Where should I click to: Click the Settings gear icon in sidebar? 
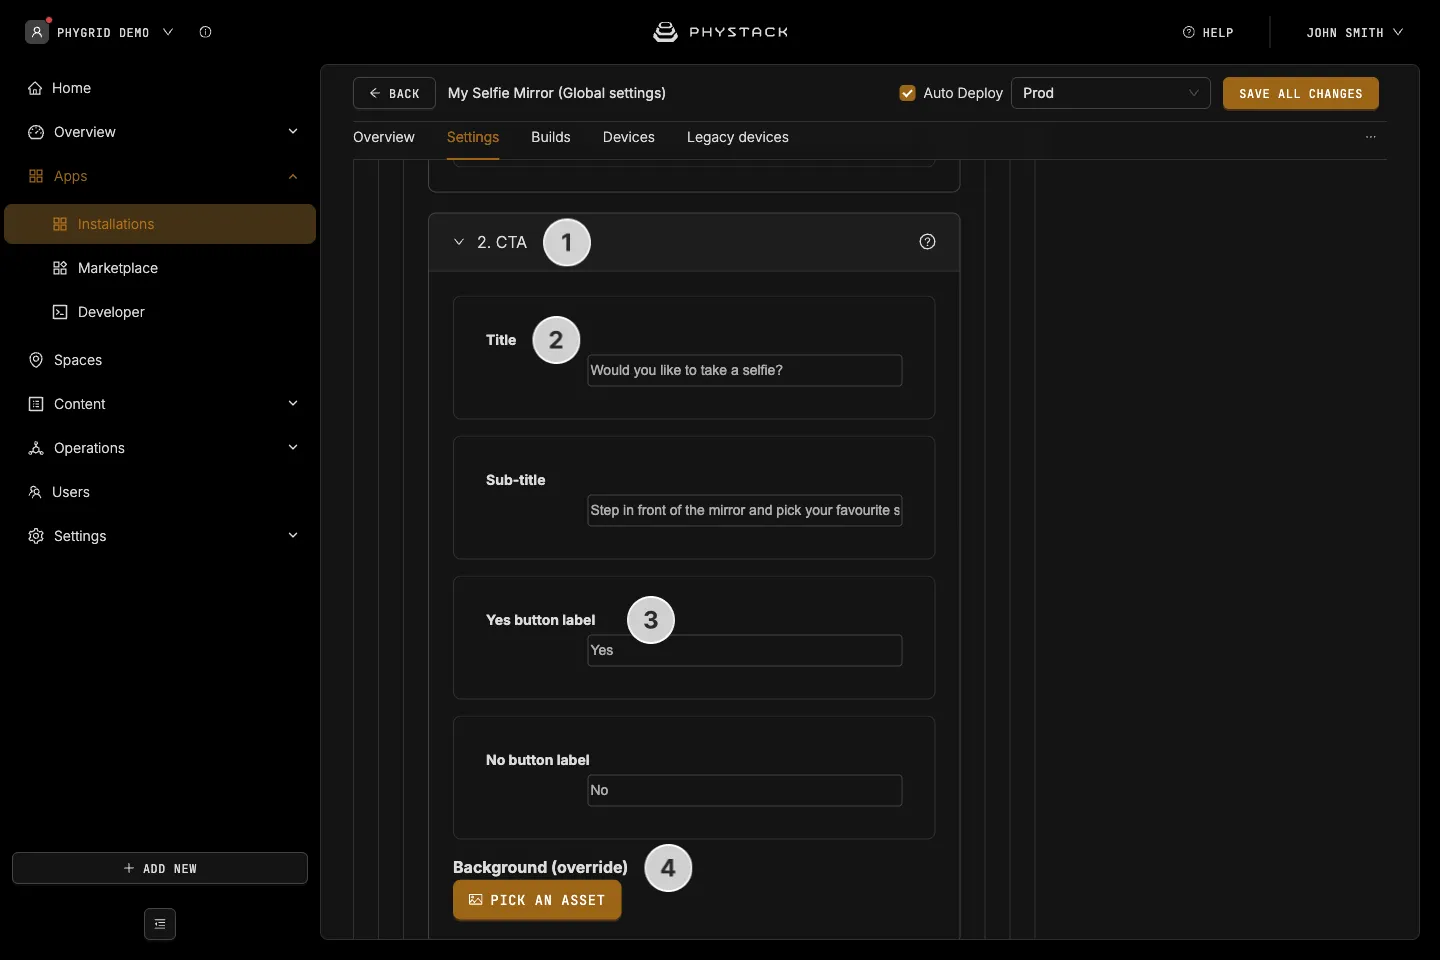[36, 536]
